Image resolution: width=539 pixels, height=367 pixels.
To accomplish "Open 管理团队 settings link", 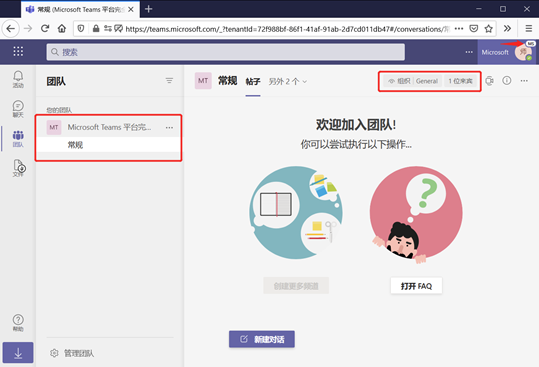I will 72,353.
